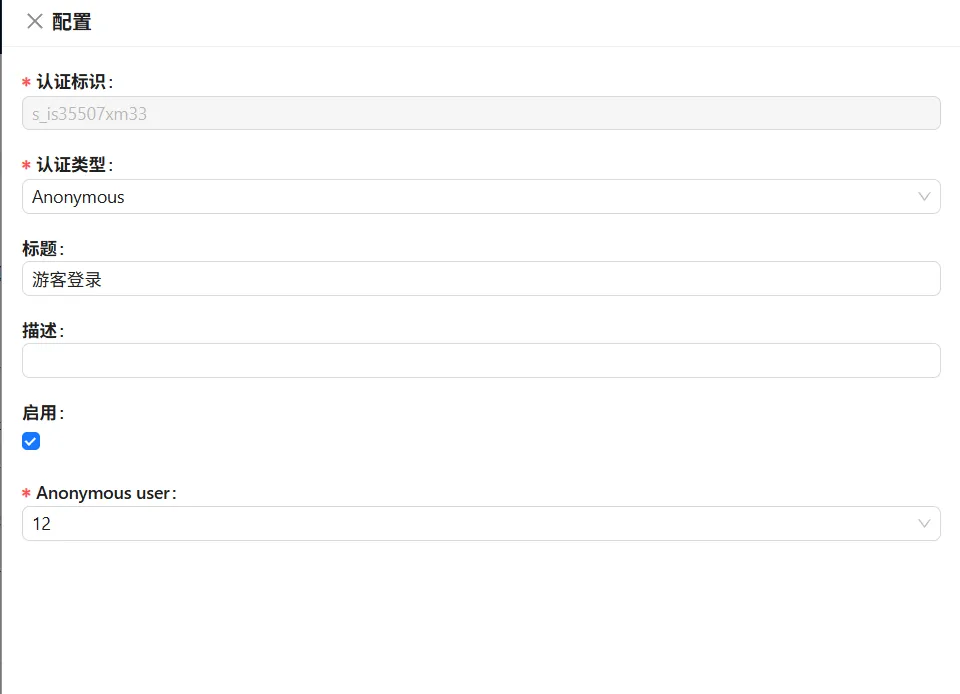Image resolution: width=960 pixels, height=694 pixels.
Task: Click the 标题 field label
Action: pos(40,247)
